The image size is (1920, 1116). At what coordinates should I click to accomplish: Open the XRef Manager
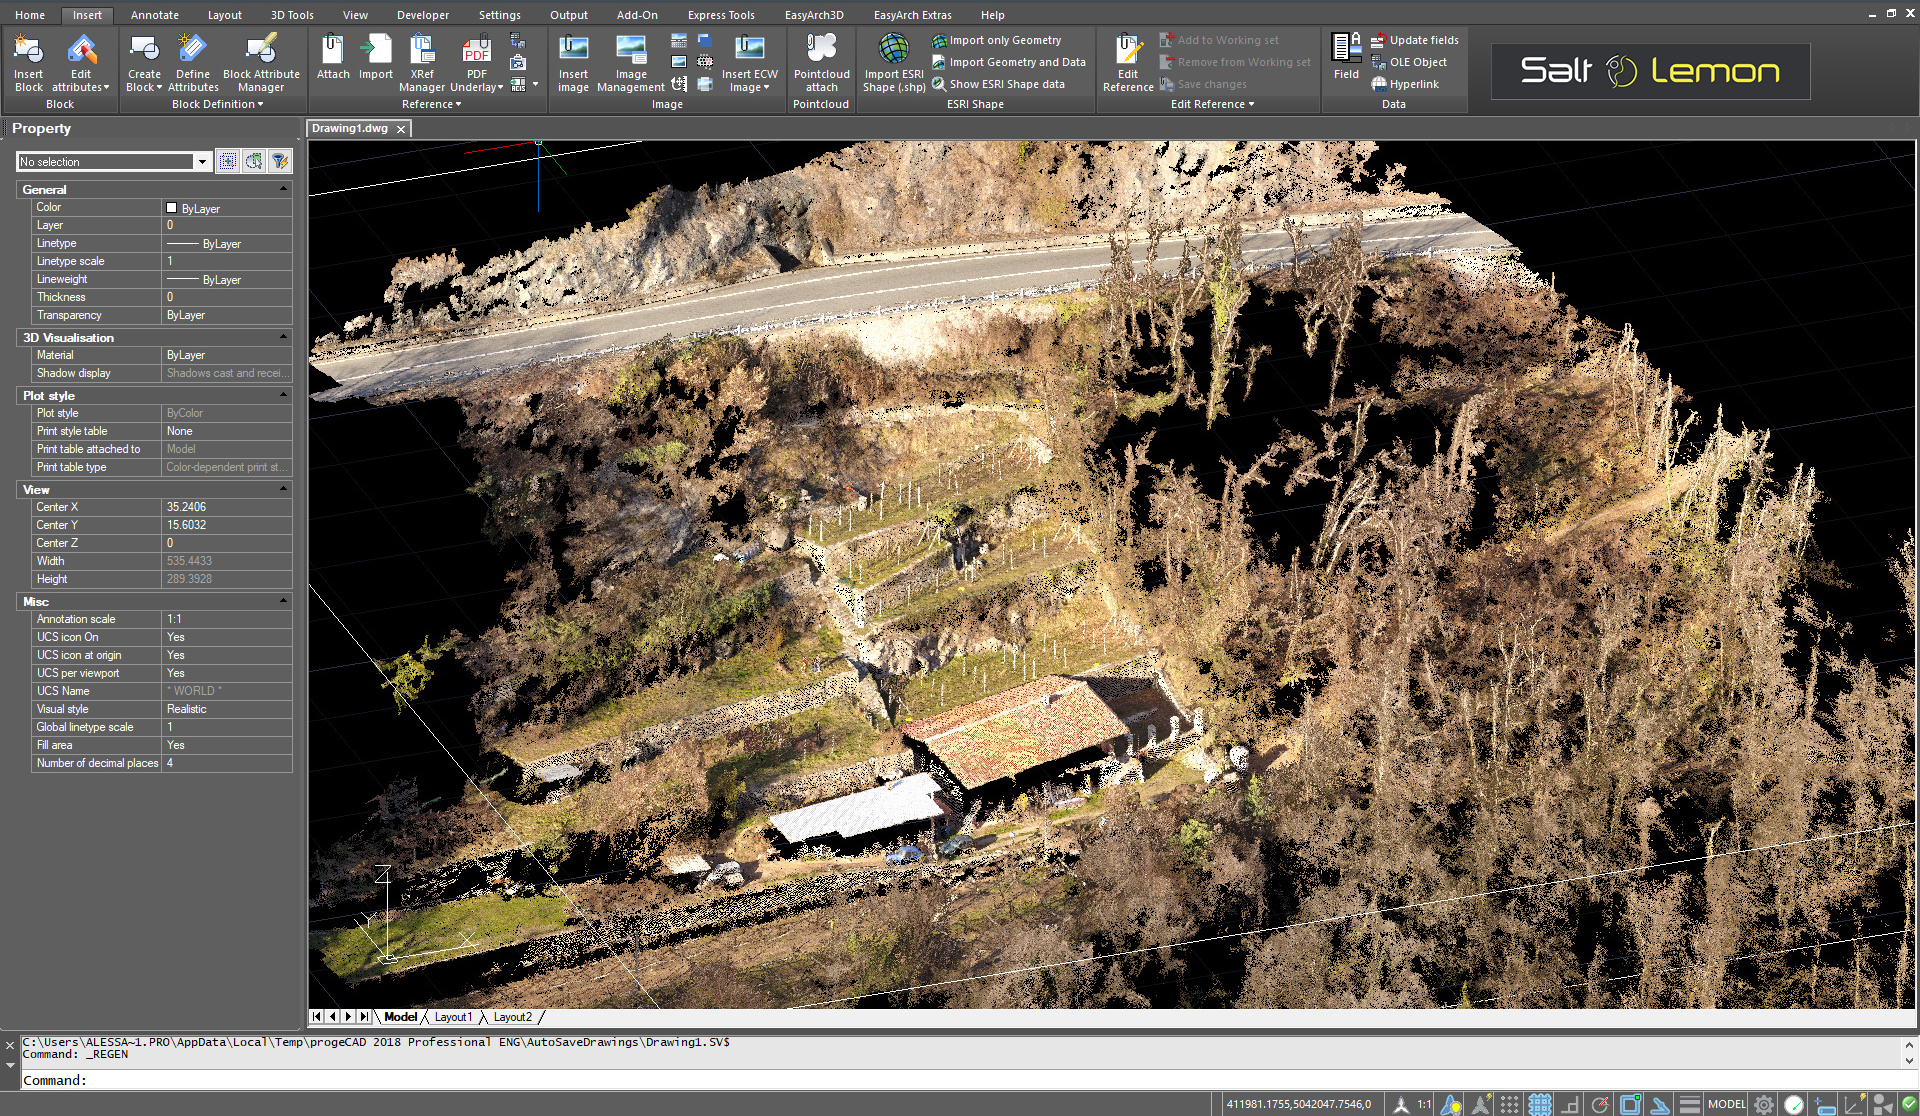click(x=422, y=50)
